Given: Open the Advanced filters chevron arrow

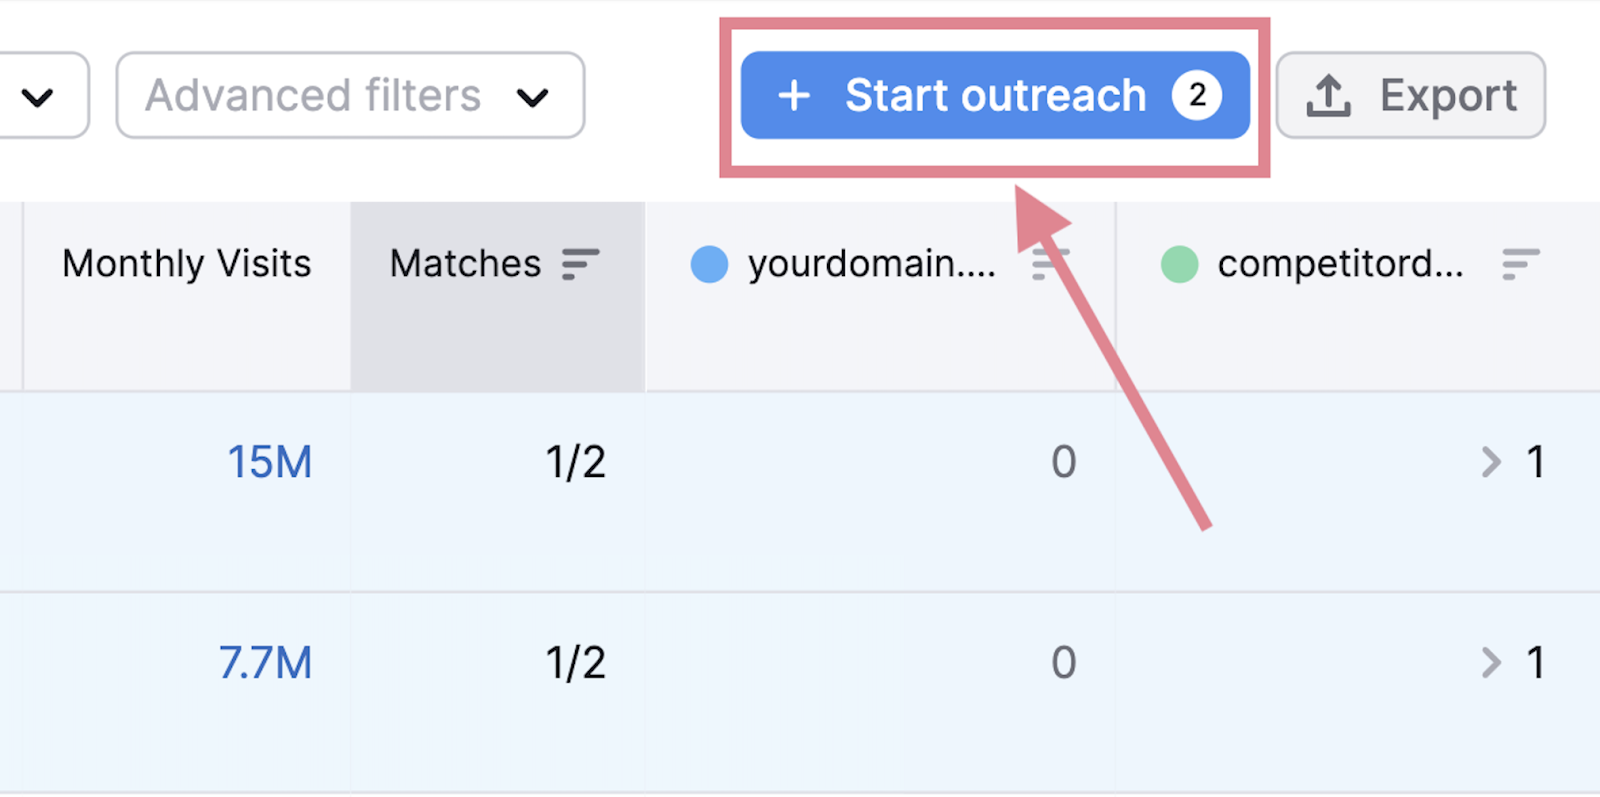Looking at the screenshot, I should [x=533, y=97].
